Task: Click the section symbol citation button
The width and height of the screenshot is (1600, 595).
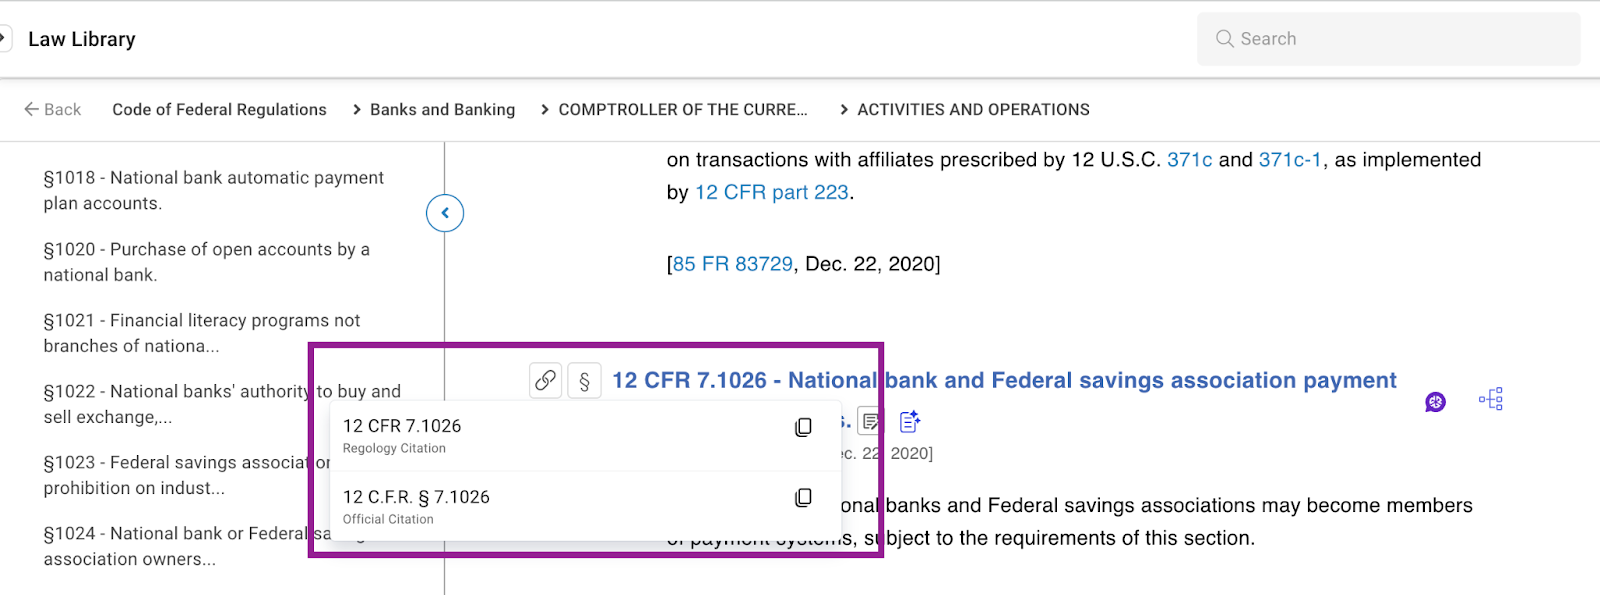Action: [x=584, y=381]
